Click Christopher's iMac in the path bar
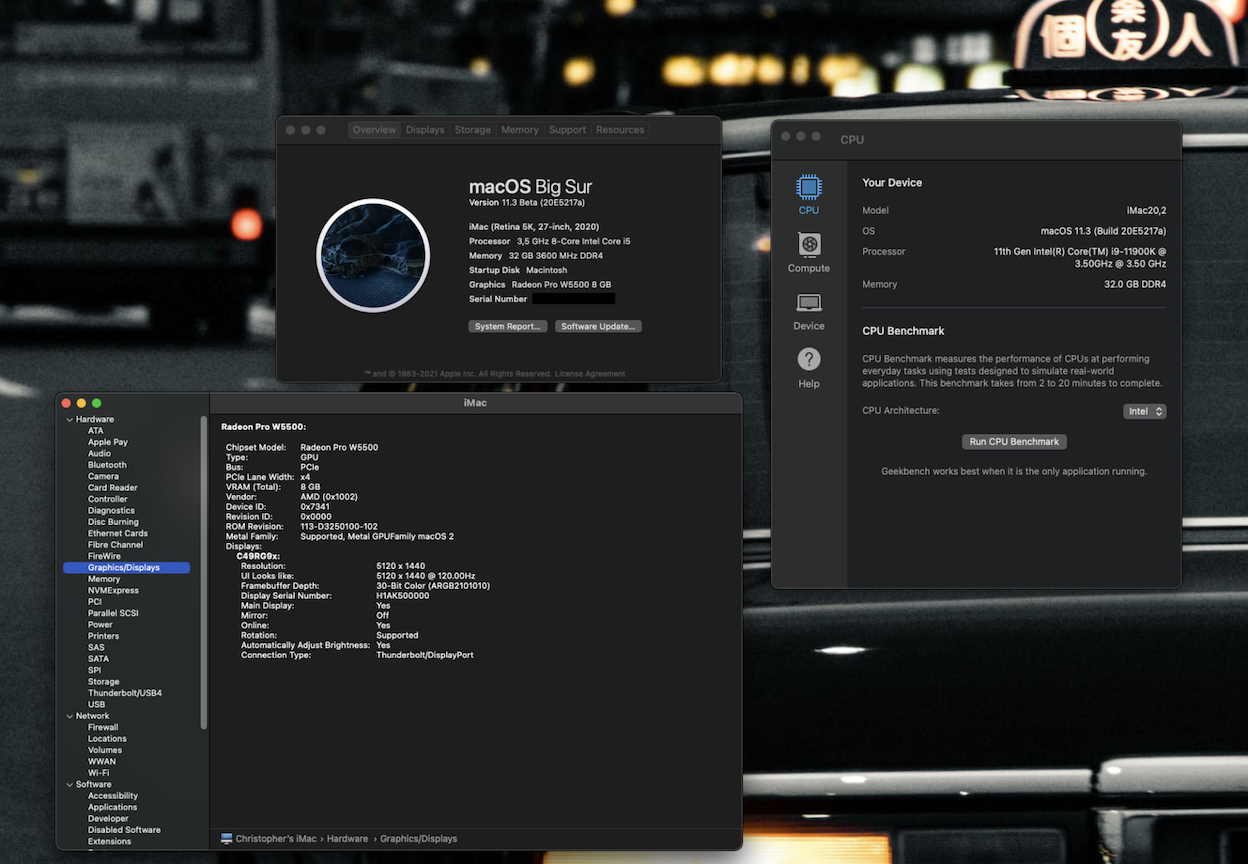The width and height of the screenshot is (1248, 864). click(275, 839)
